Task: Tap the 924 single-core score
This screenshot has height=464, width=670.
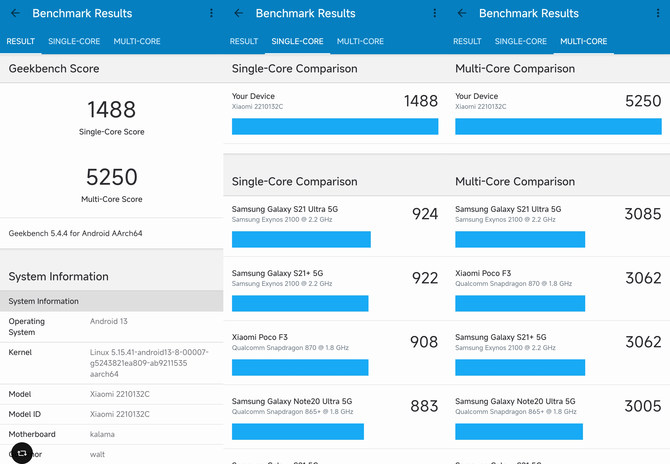Action: [425, 214]
